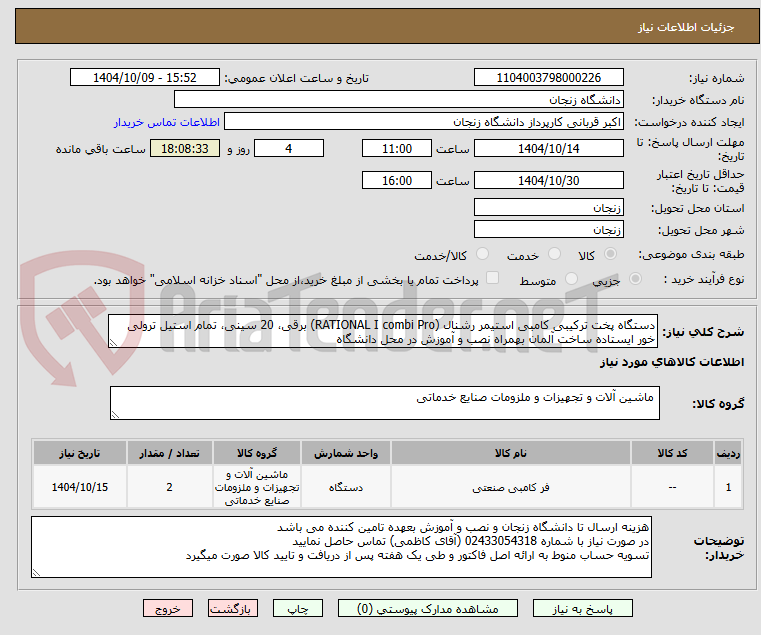Click the row number cell 1
Viewport: 761px width, 635px height.
pos(728,487)
